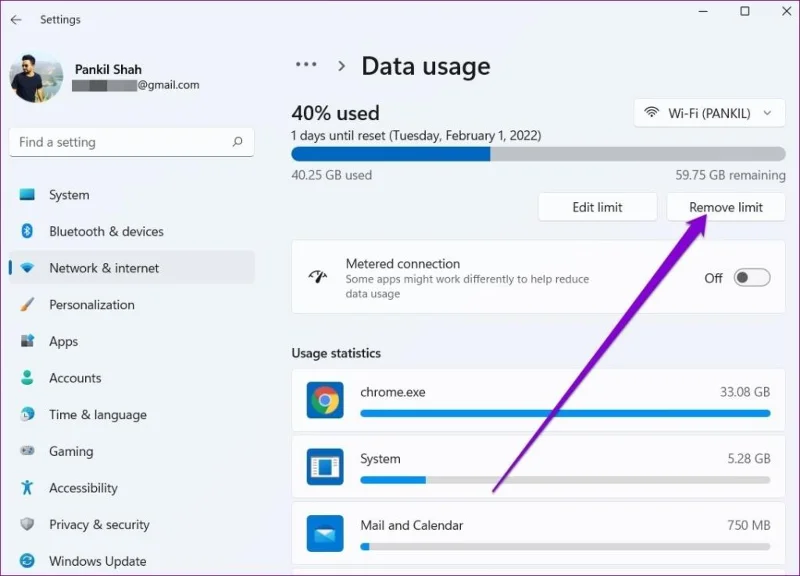Viewport: 800px width, 576px height.
Task: Click the Accessibility figure icon
Action: click(x=27, y=487)
